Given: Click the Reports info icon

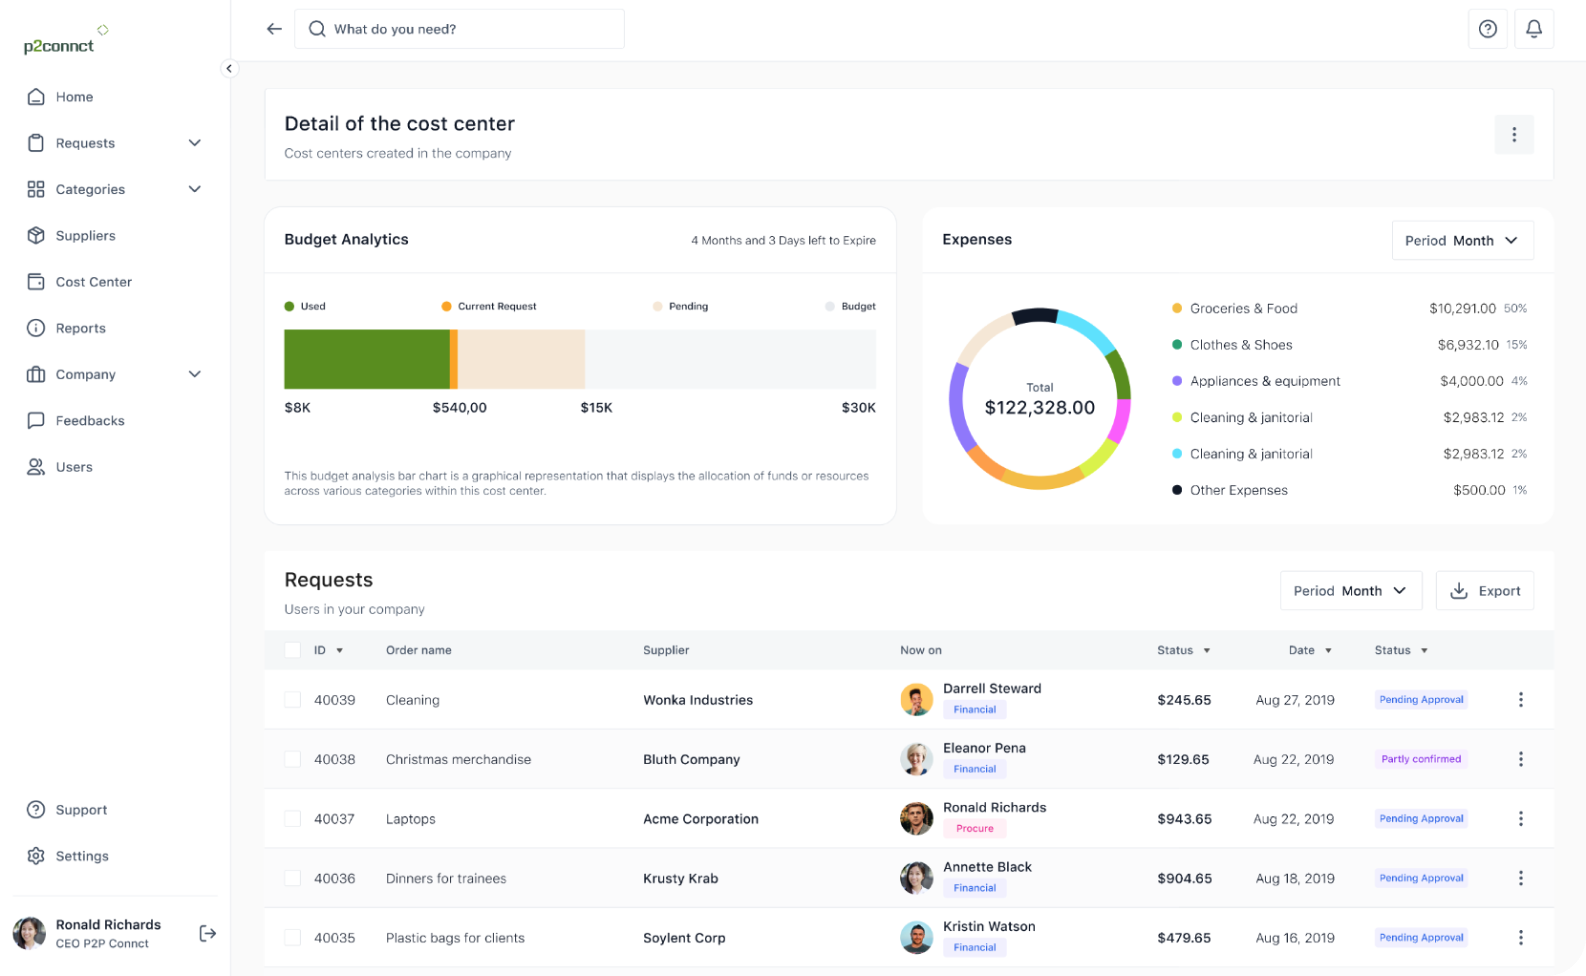Looking at the screenshot, I should pyautogui.click(x=36, y=328).
